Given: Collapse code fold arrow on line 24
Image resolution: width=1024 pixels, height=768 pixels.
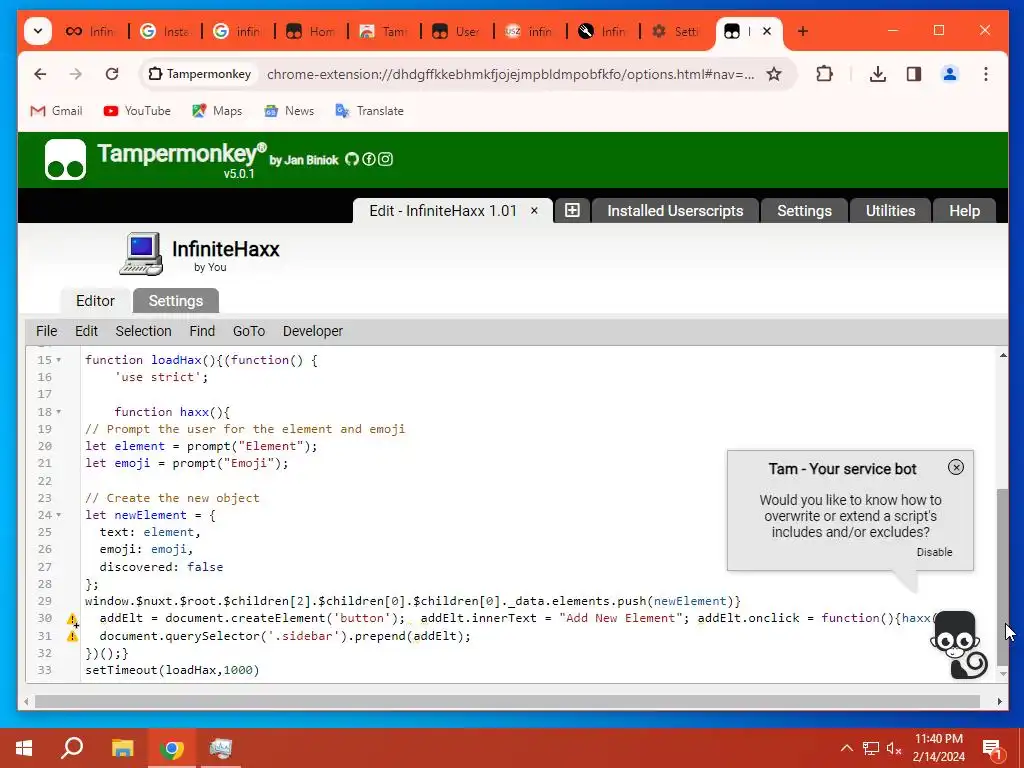Looking at the screenshot, I should [59, 515].
